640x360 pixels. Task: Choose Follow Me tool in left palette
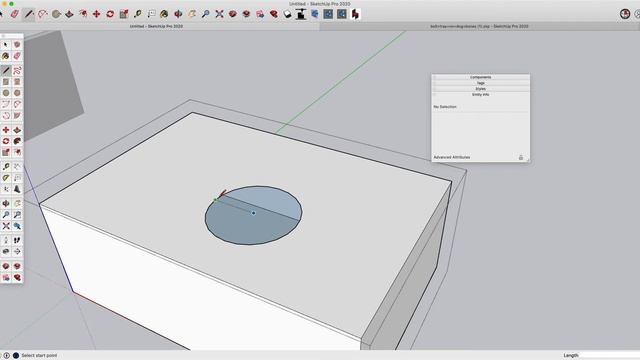[17, 141]
